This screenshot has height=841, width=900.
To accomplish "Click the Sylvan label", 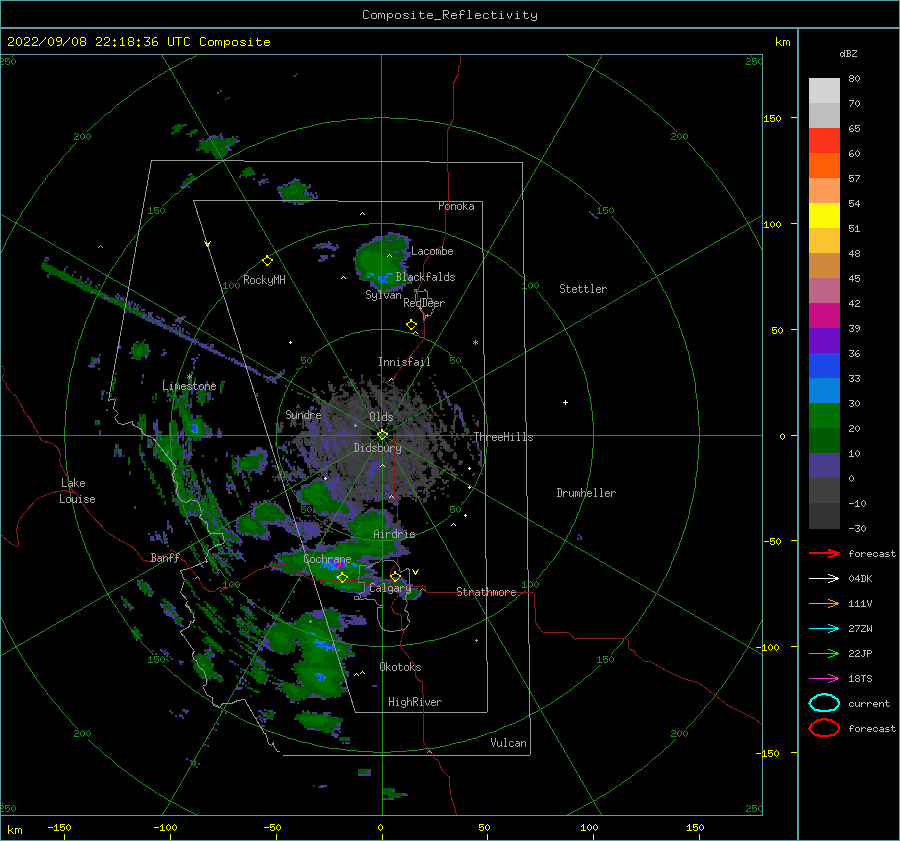I will coord(383,295).
